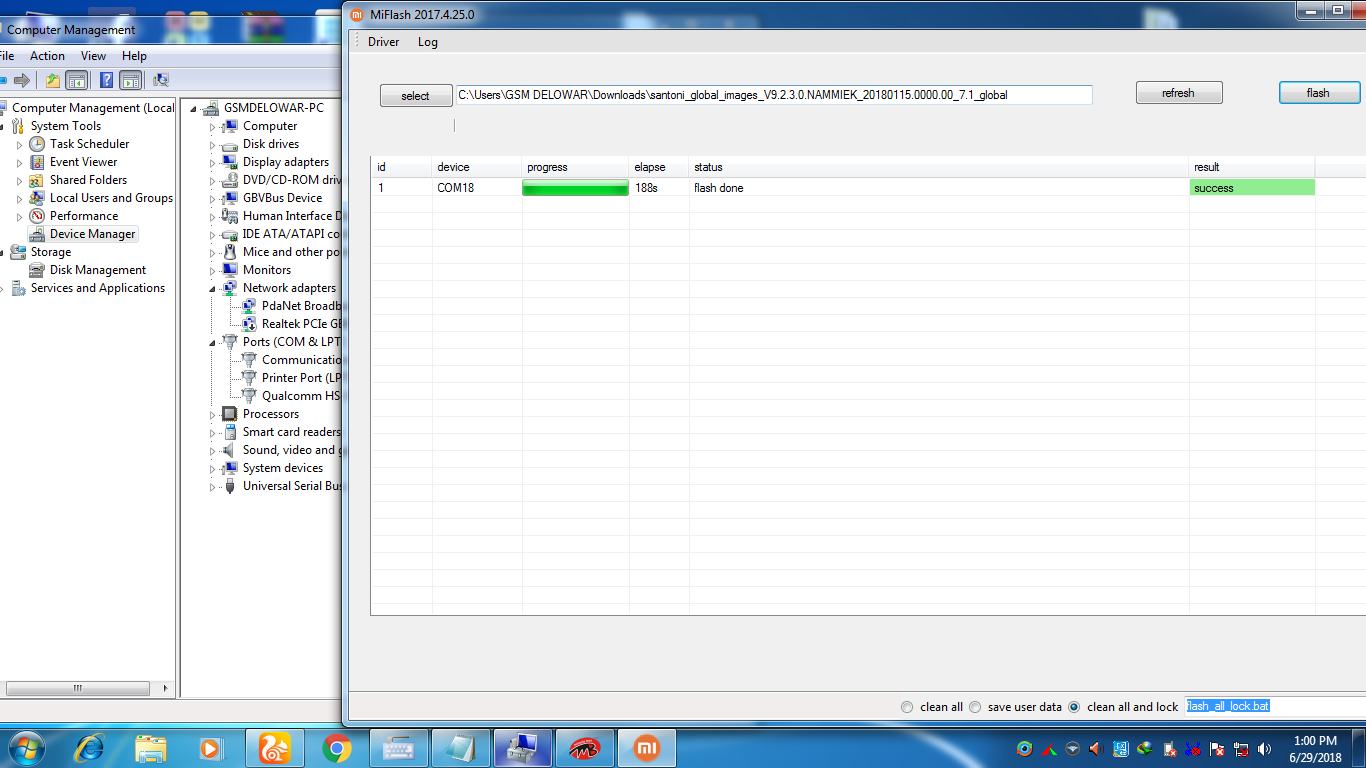Expand the Task Scheduler node
The image size is (1366, 768).
coord(19,145)
